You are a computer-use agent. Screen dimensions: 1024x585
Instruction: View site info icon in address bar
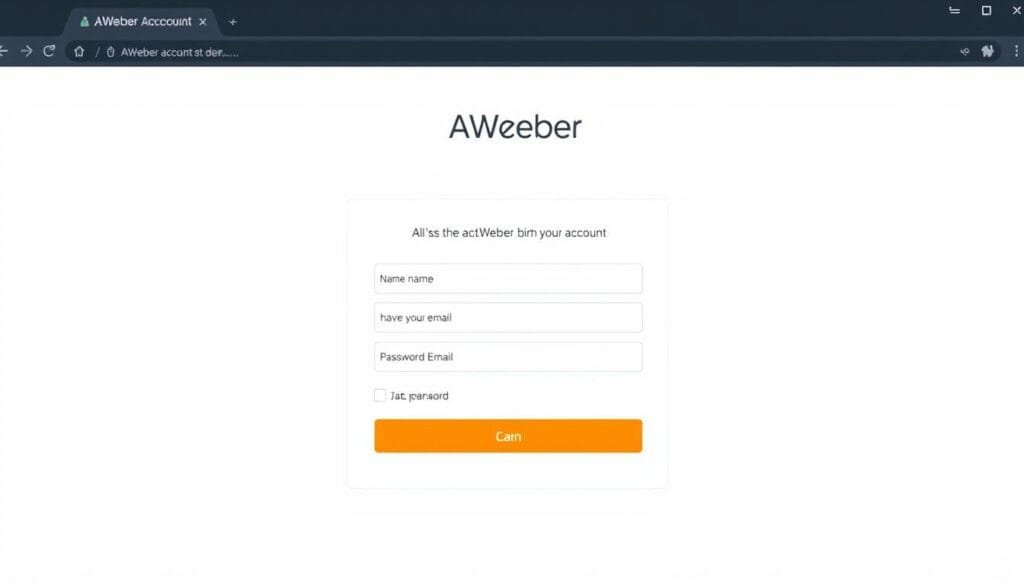(x=110, y=52)
